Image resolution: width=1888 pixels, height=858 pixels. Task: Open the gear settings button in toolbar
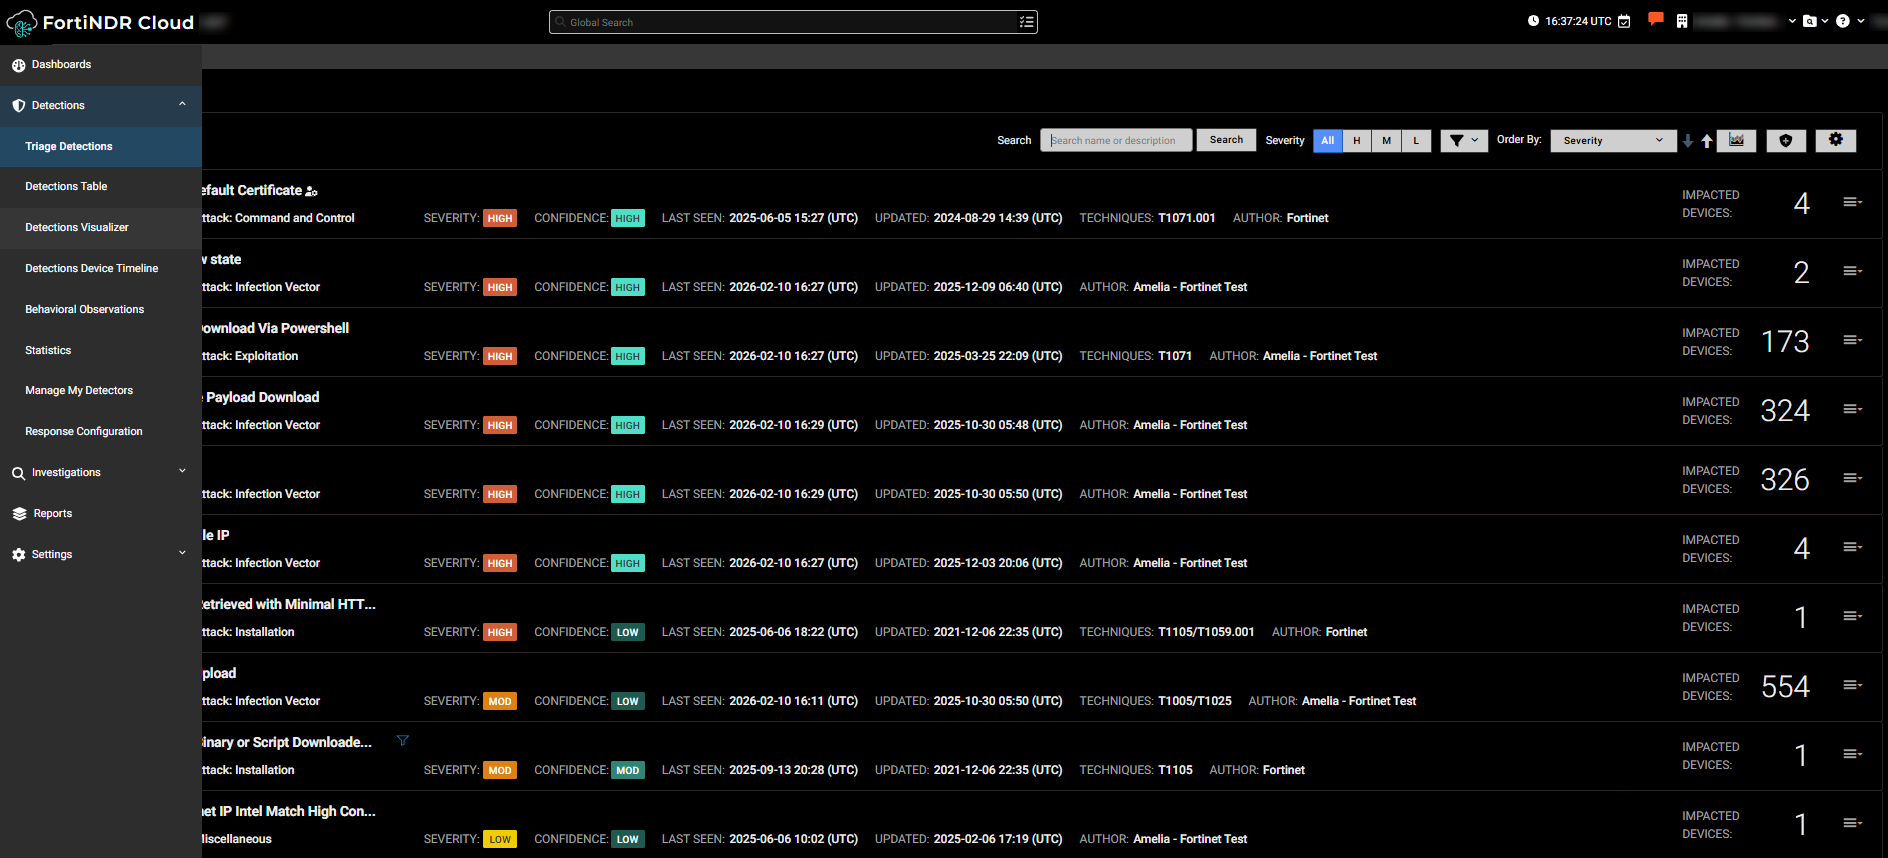pos(1835,141)
